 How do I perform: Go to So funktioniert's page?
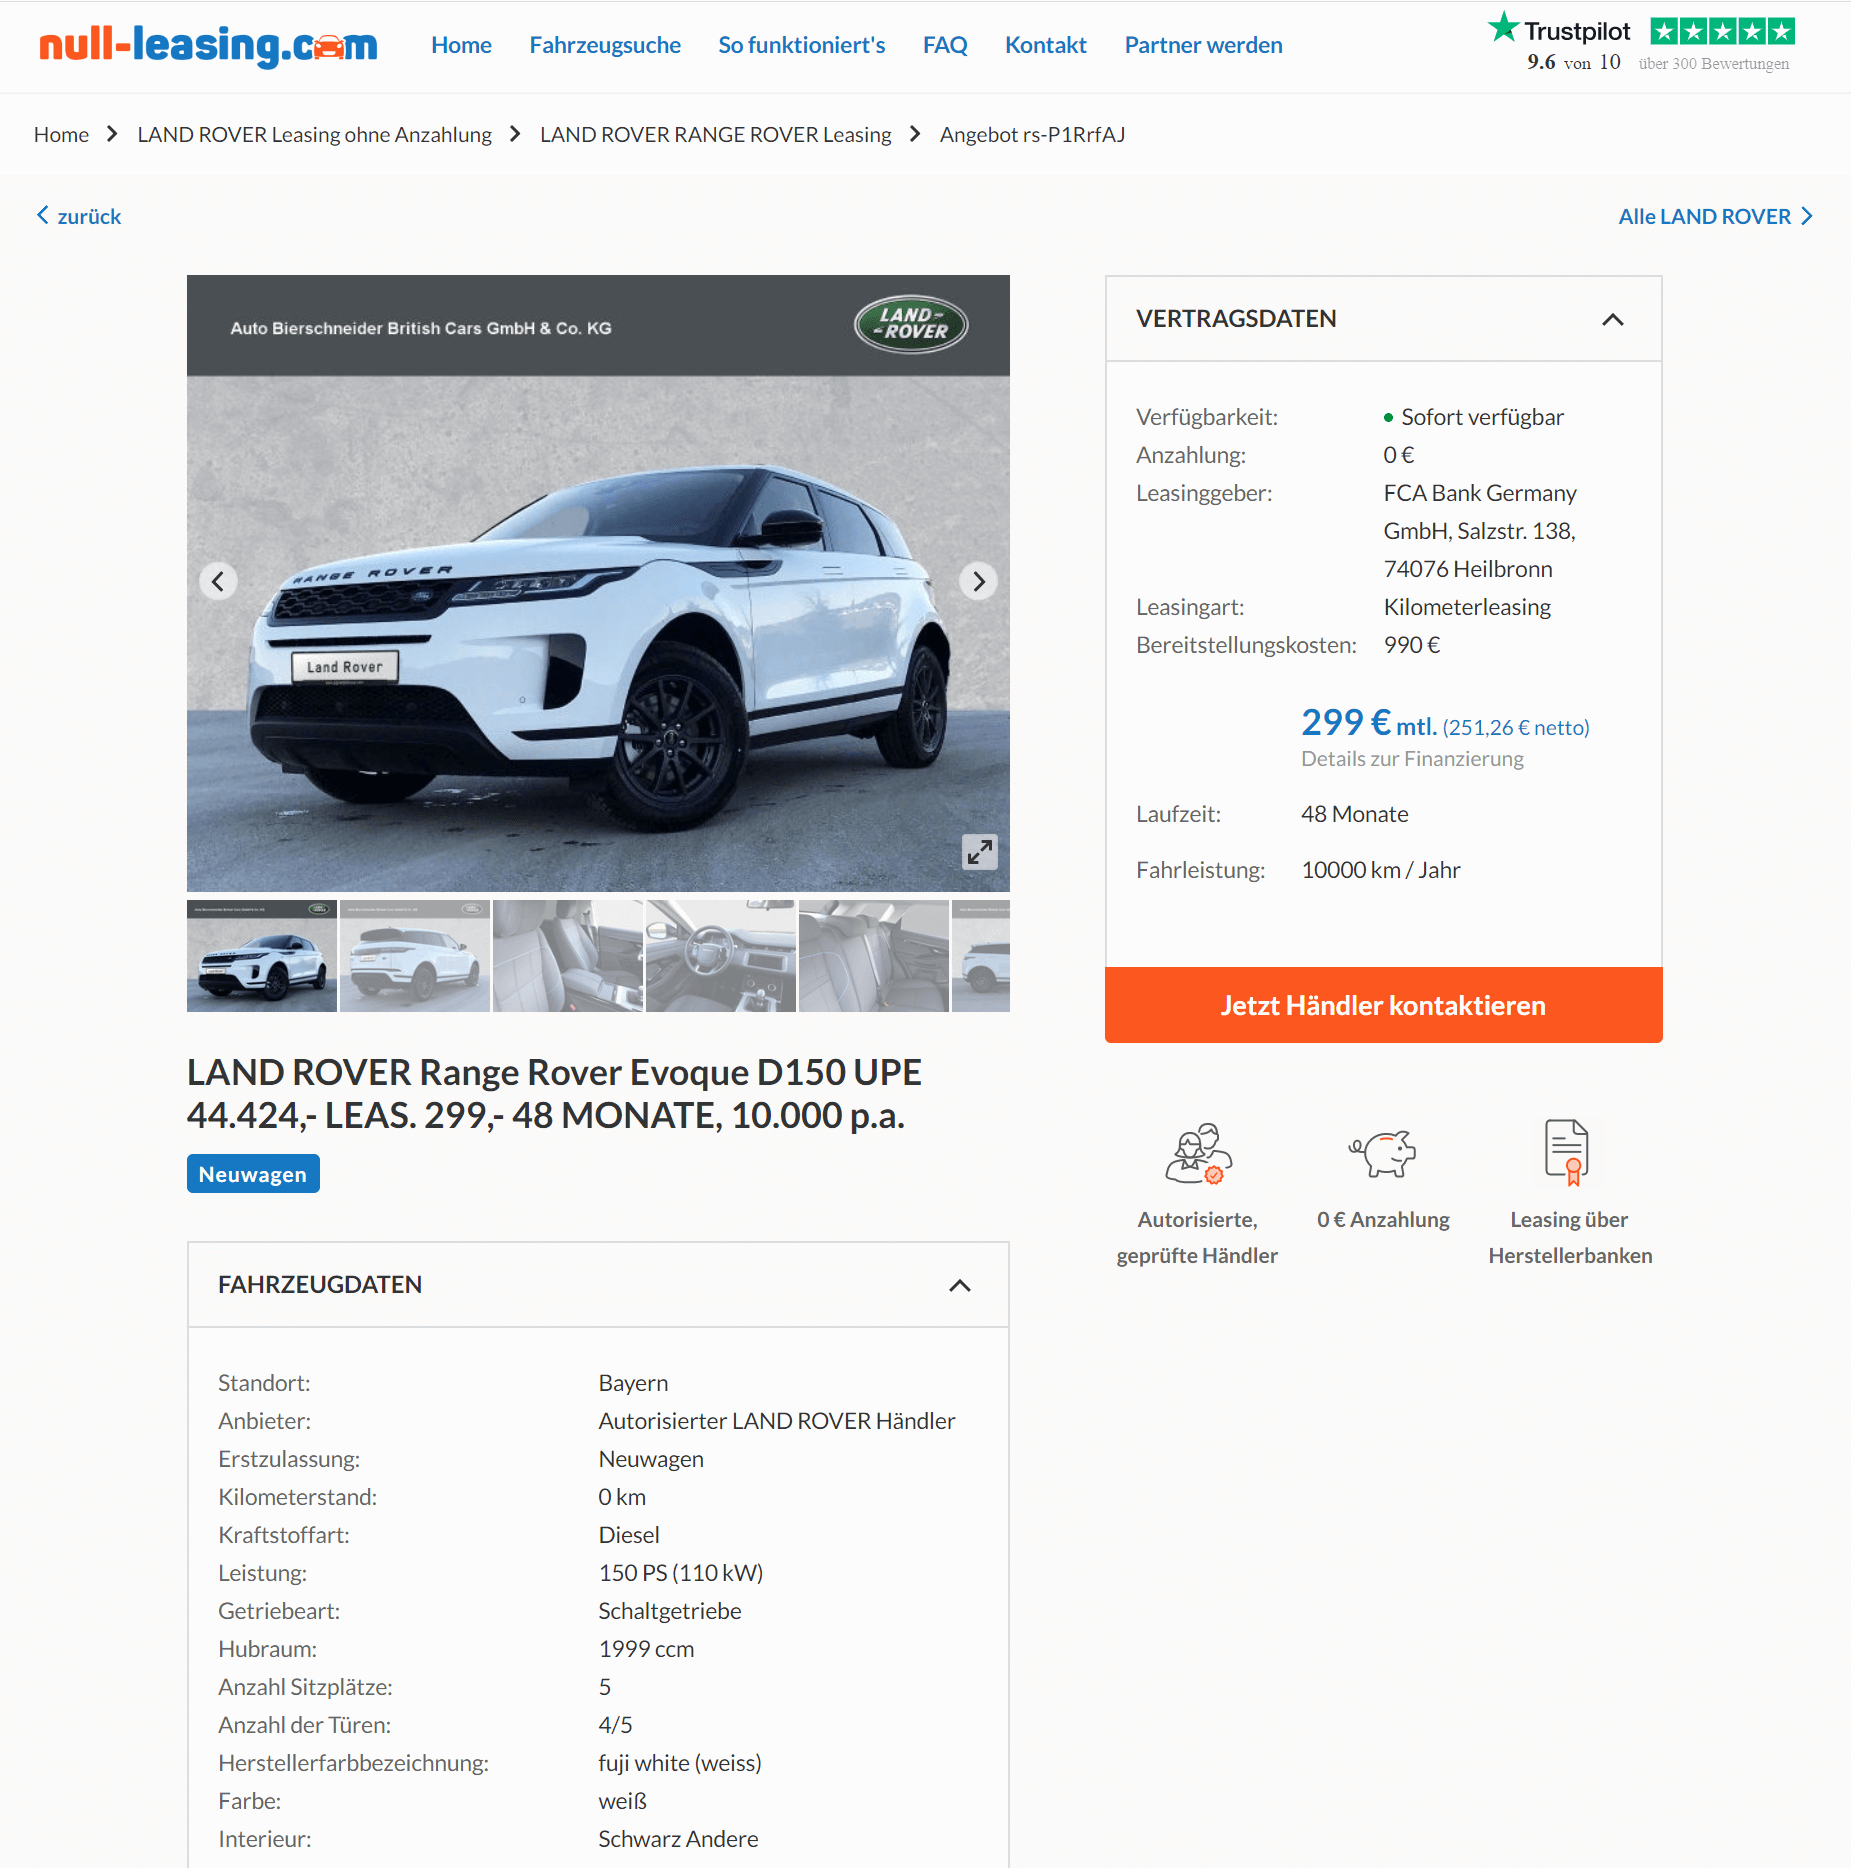point(801,45)
